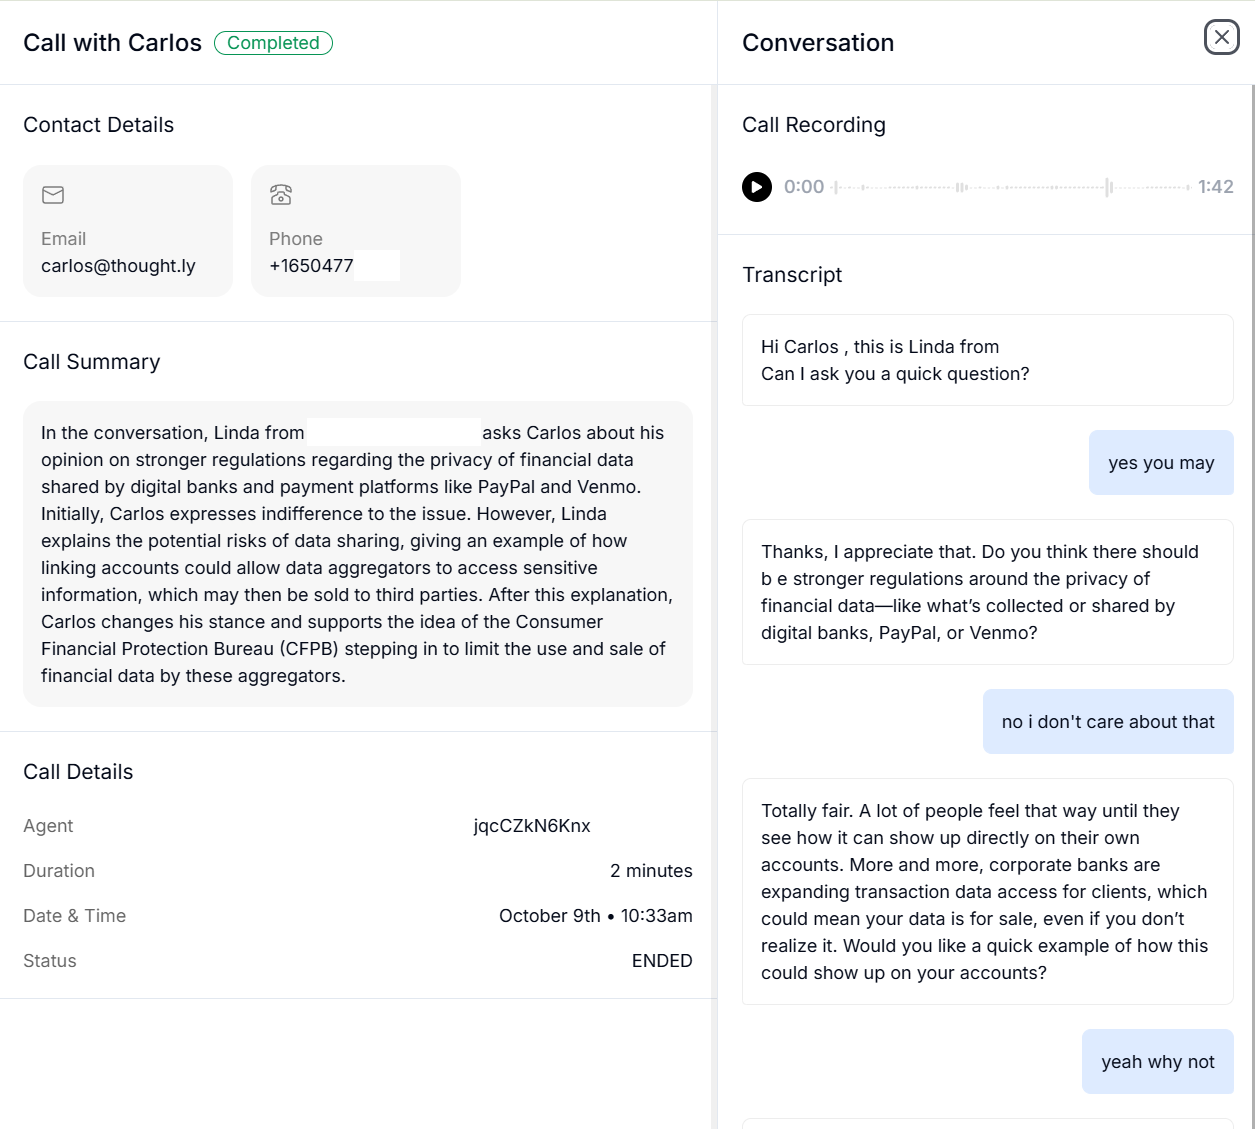Click the Completed status badge
Screen dimensions: 1255x1129
coord(273,43)
